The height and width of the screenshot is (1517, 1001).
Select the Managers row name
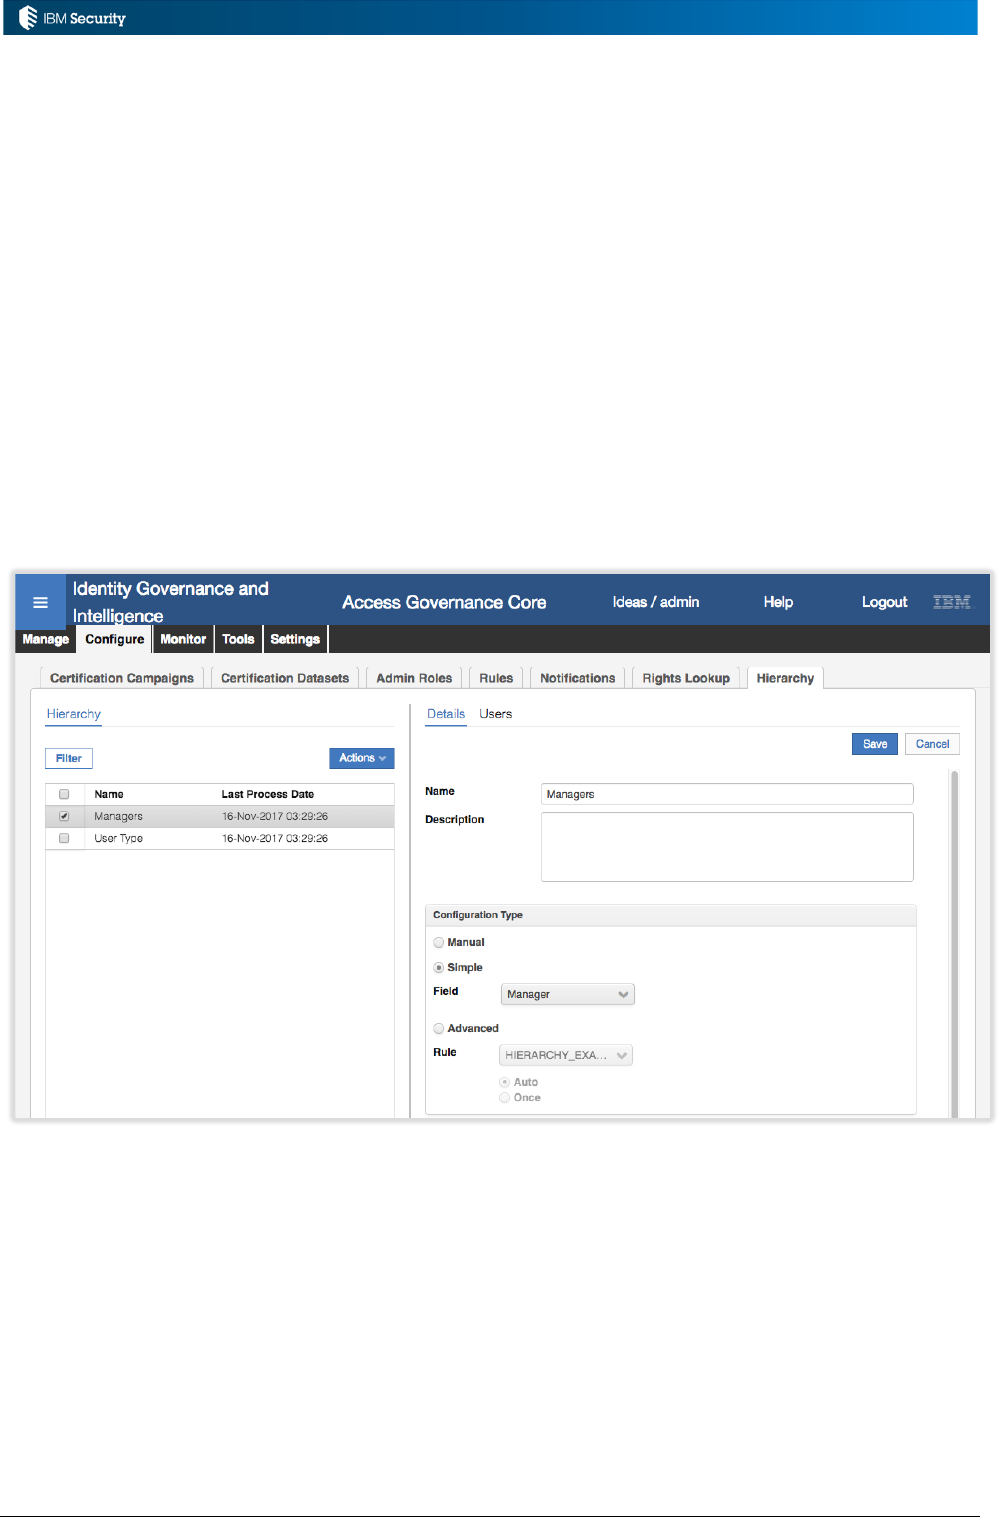click(118, 816)
